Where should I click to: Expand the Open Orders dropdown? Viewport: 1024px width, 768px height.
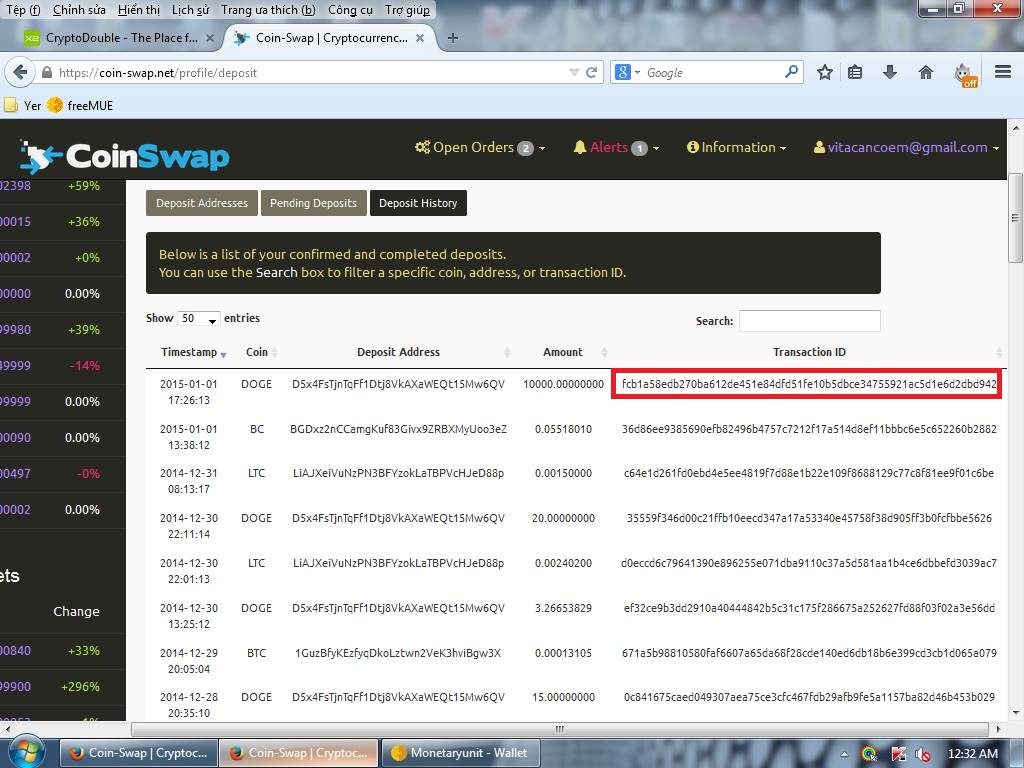(x=479, y=148)
